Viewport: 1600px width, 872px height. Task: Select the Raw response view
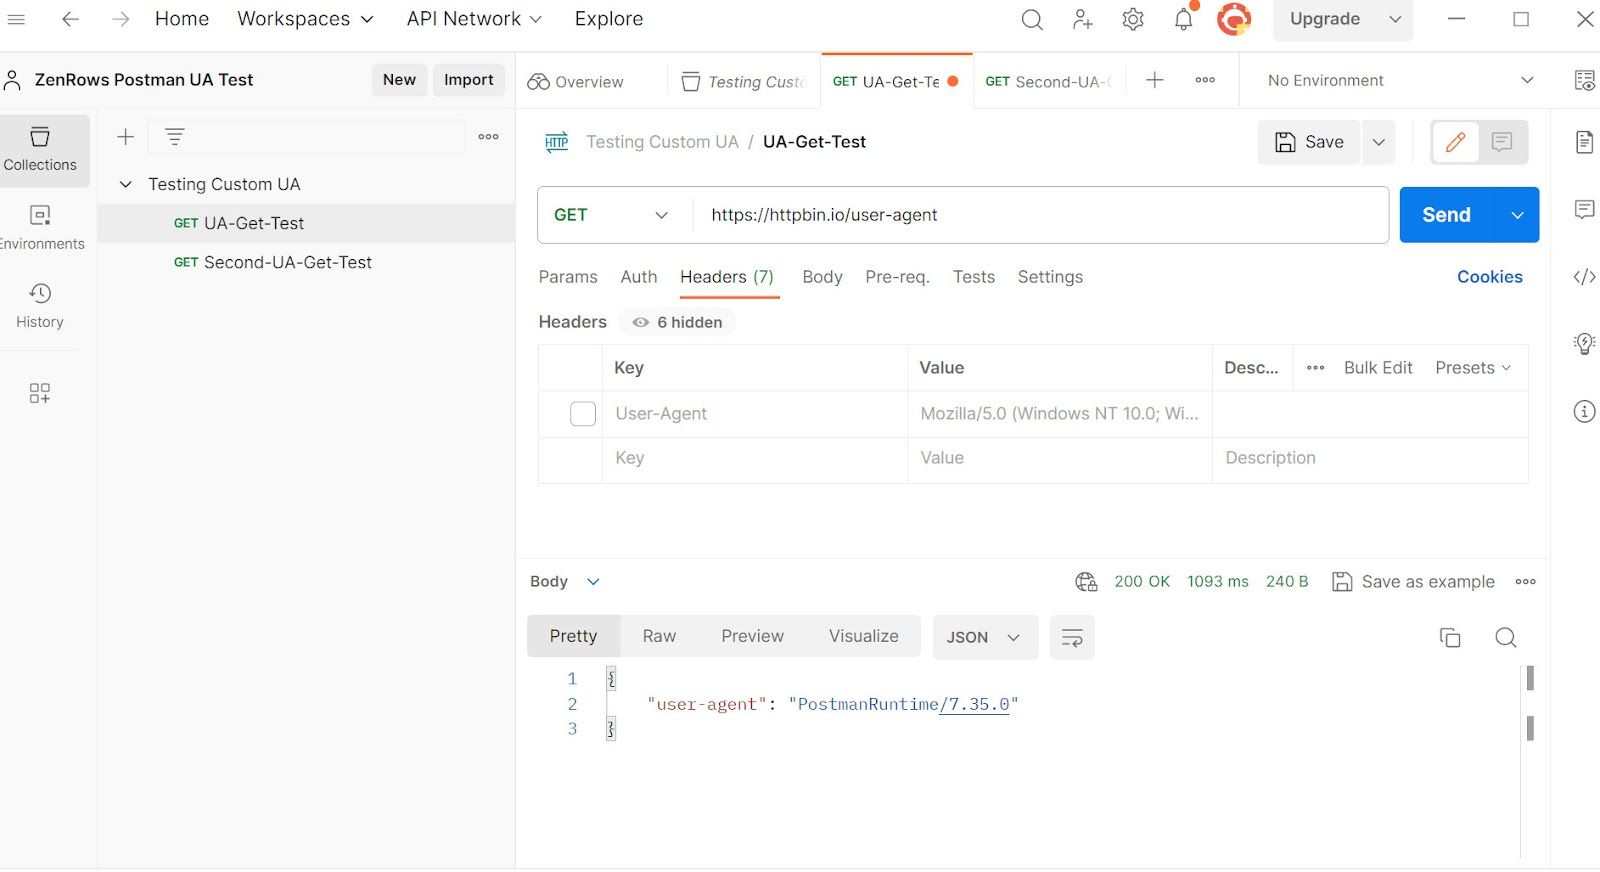659,636
